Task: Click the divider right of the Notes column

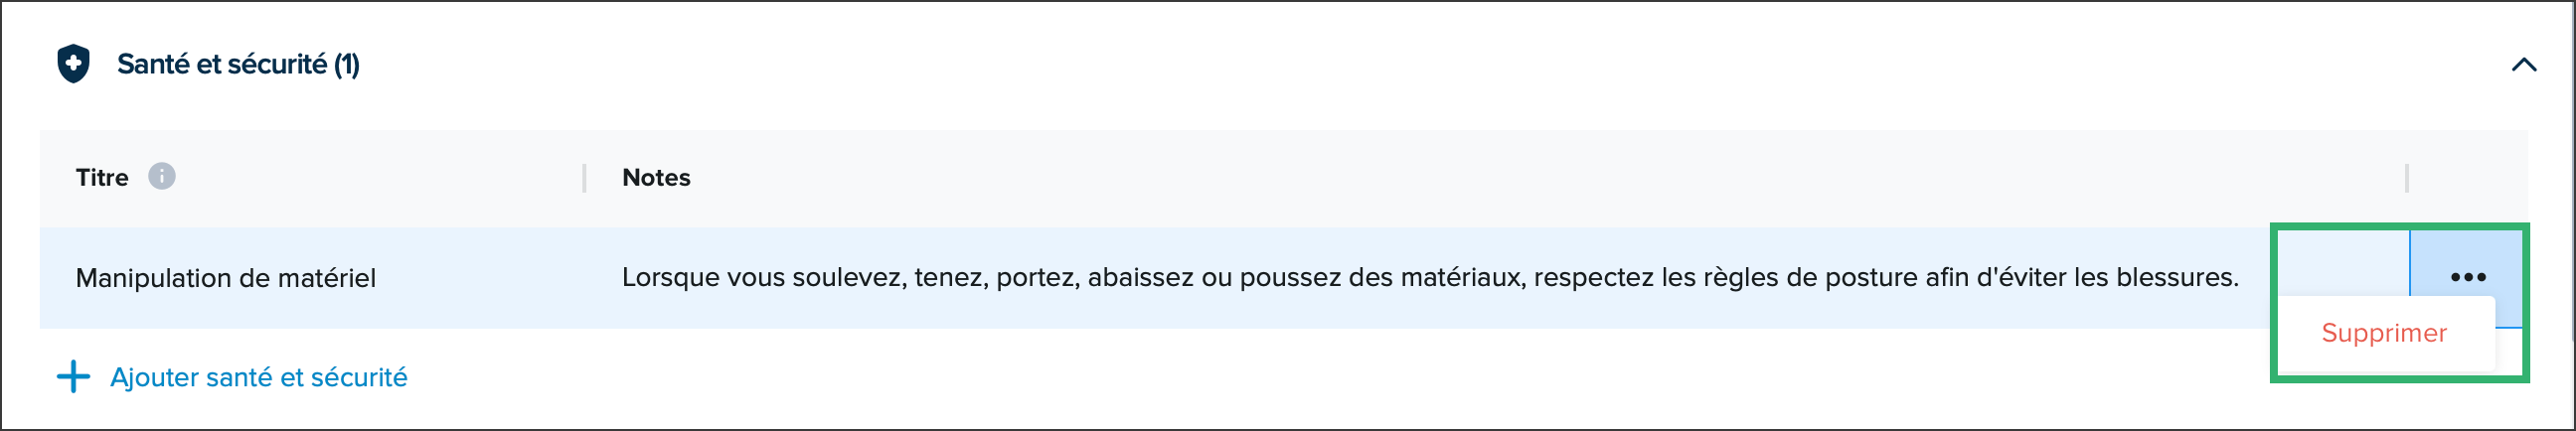Action: point(2407,178)
